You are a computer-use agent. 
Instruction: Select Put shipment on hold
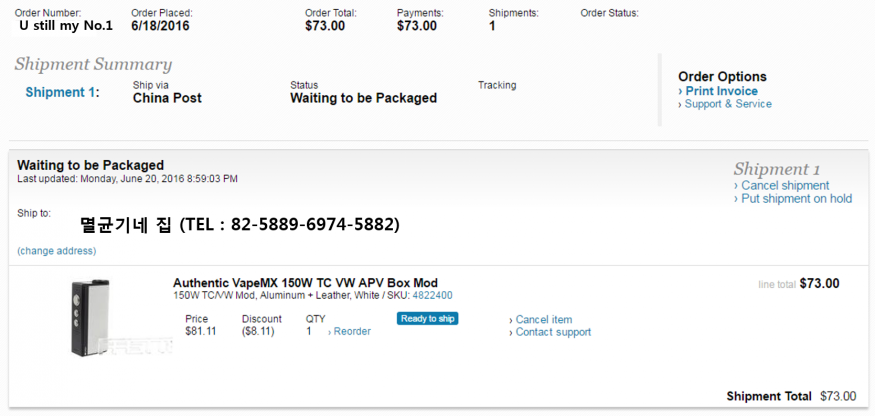pos(796,199)
